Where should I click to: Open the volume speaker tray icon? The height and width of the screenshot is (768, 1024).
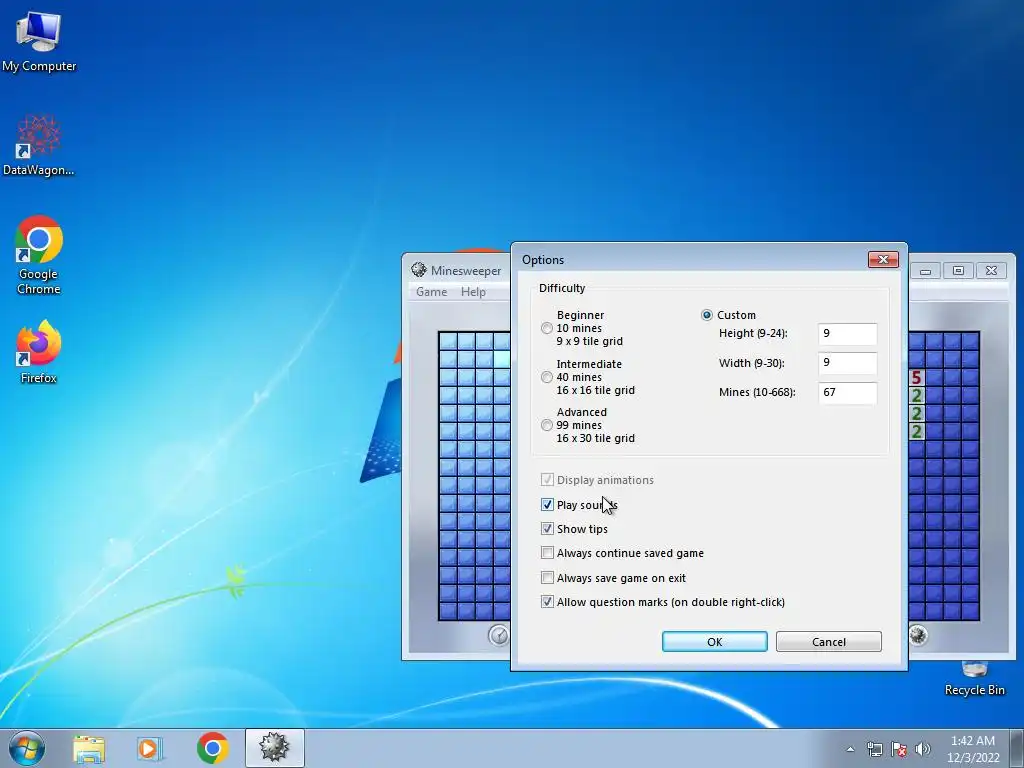point(922,749)
